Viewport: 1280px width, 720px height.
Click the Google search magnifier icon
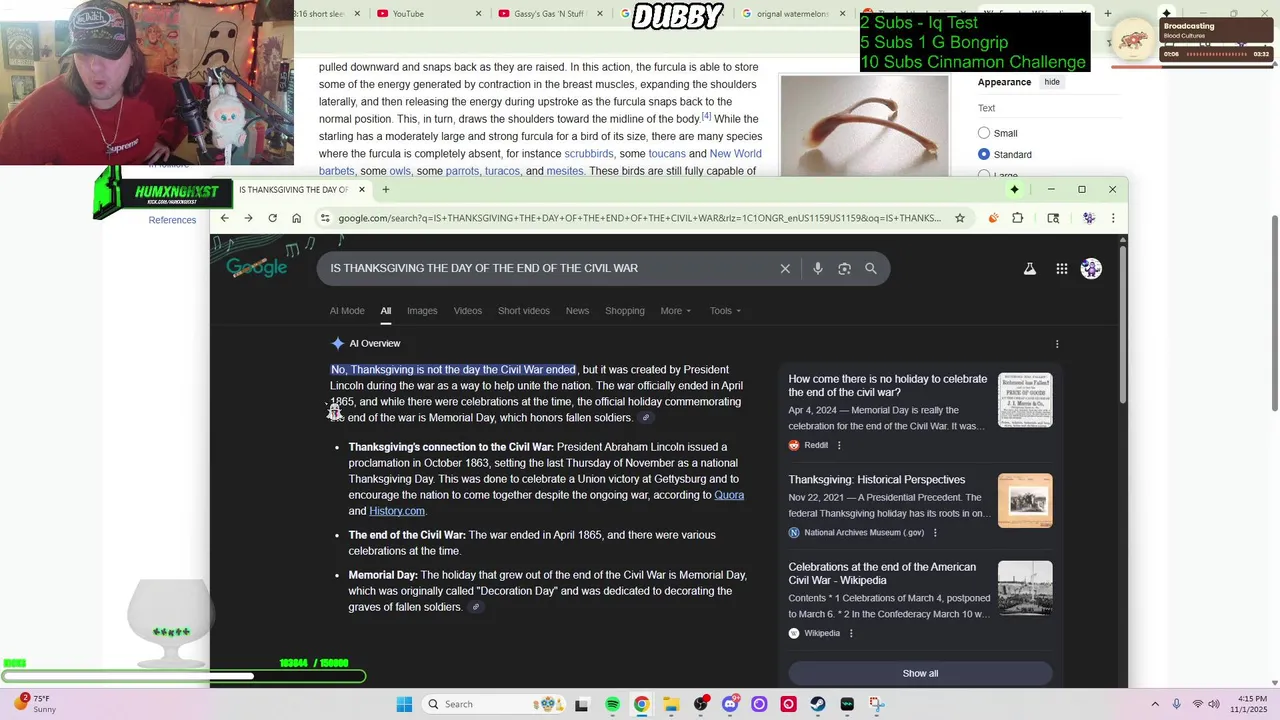click(871, 268)
